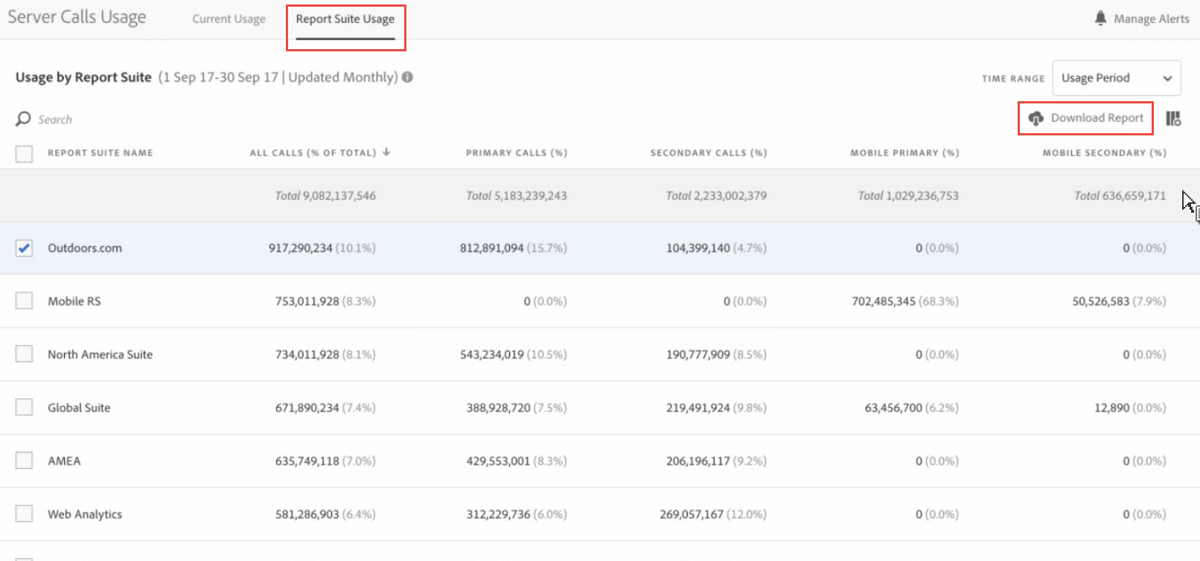
Task: Uncheck the Outdoors.com checkbox
Action: 25,248
